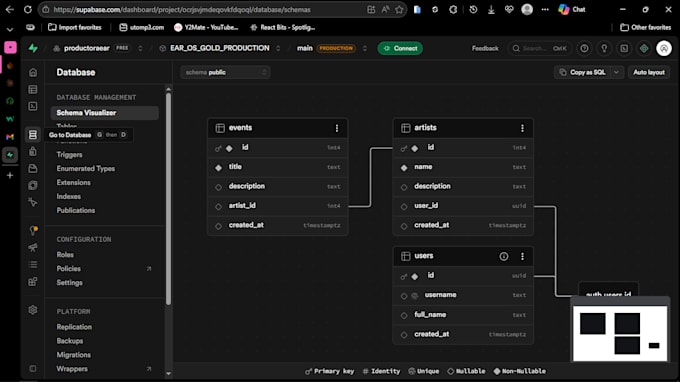Open the user account avatar in header

tap(664, 48)
